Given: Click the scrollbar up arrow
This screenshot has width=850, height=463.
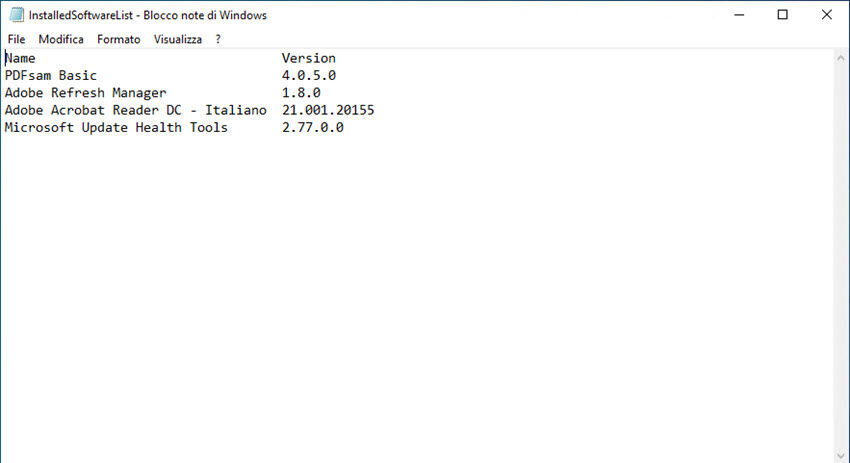Looking at the screenshot, I should pos(841,57).
